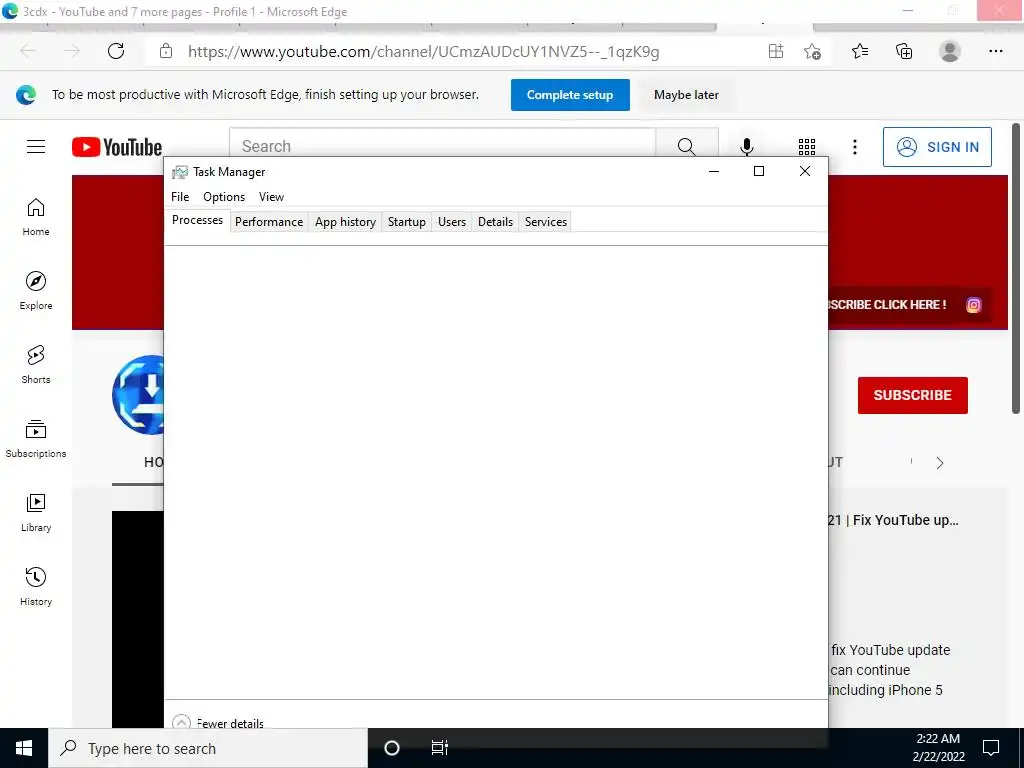Click the taskbar clock and date
The height and width of the screenshot is (768, 1024).
(938, 748)
